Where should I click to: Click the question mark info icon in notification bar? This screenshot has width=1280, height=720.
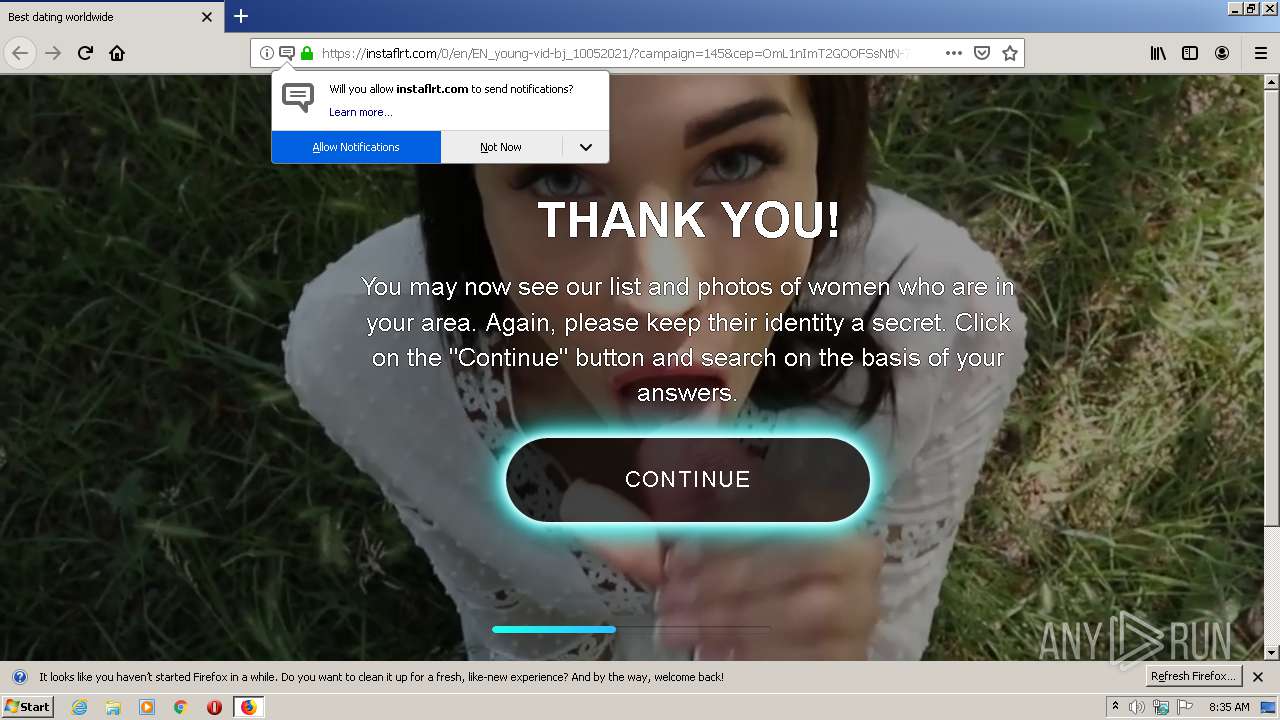click(19, 677)
